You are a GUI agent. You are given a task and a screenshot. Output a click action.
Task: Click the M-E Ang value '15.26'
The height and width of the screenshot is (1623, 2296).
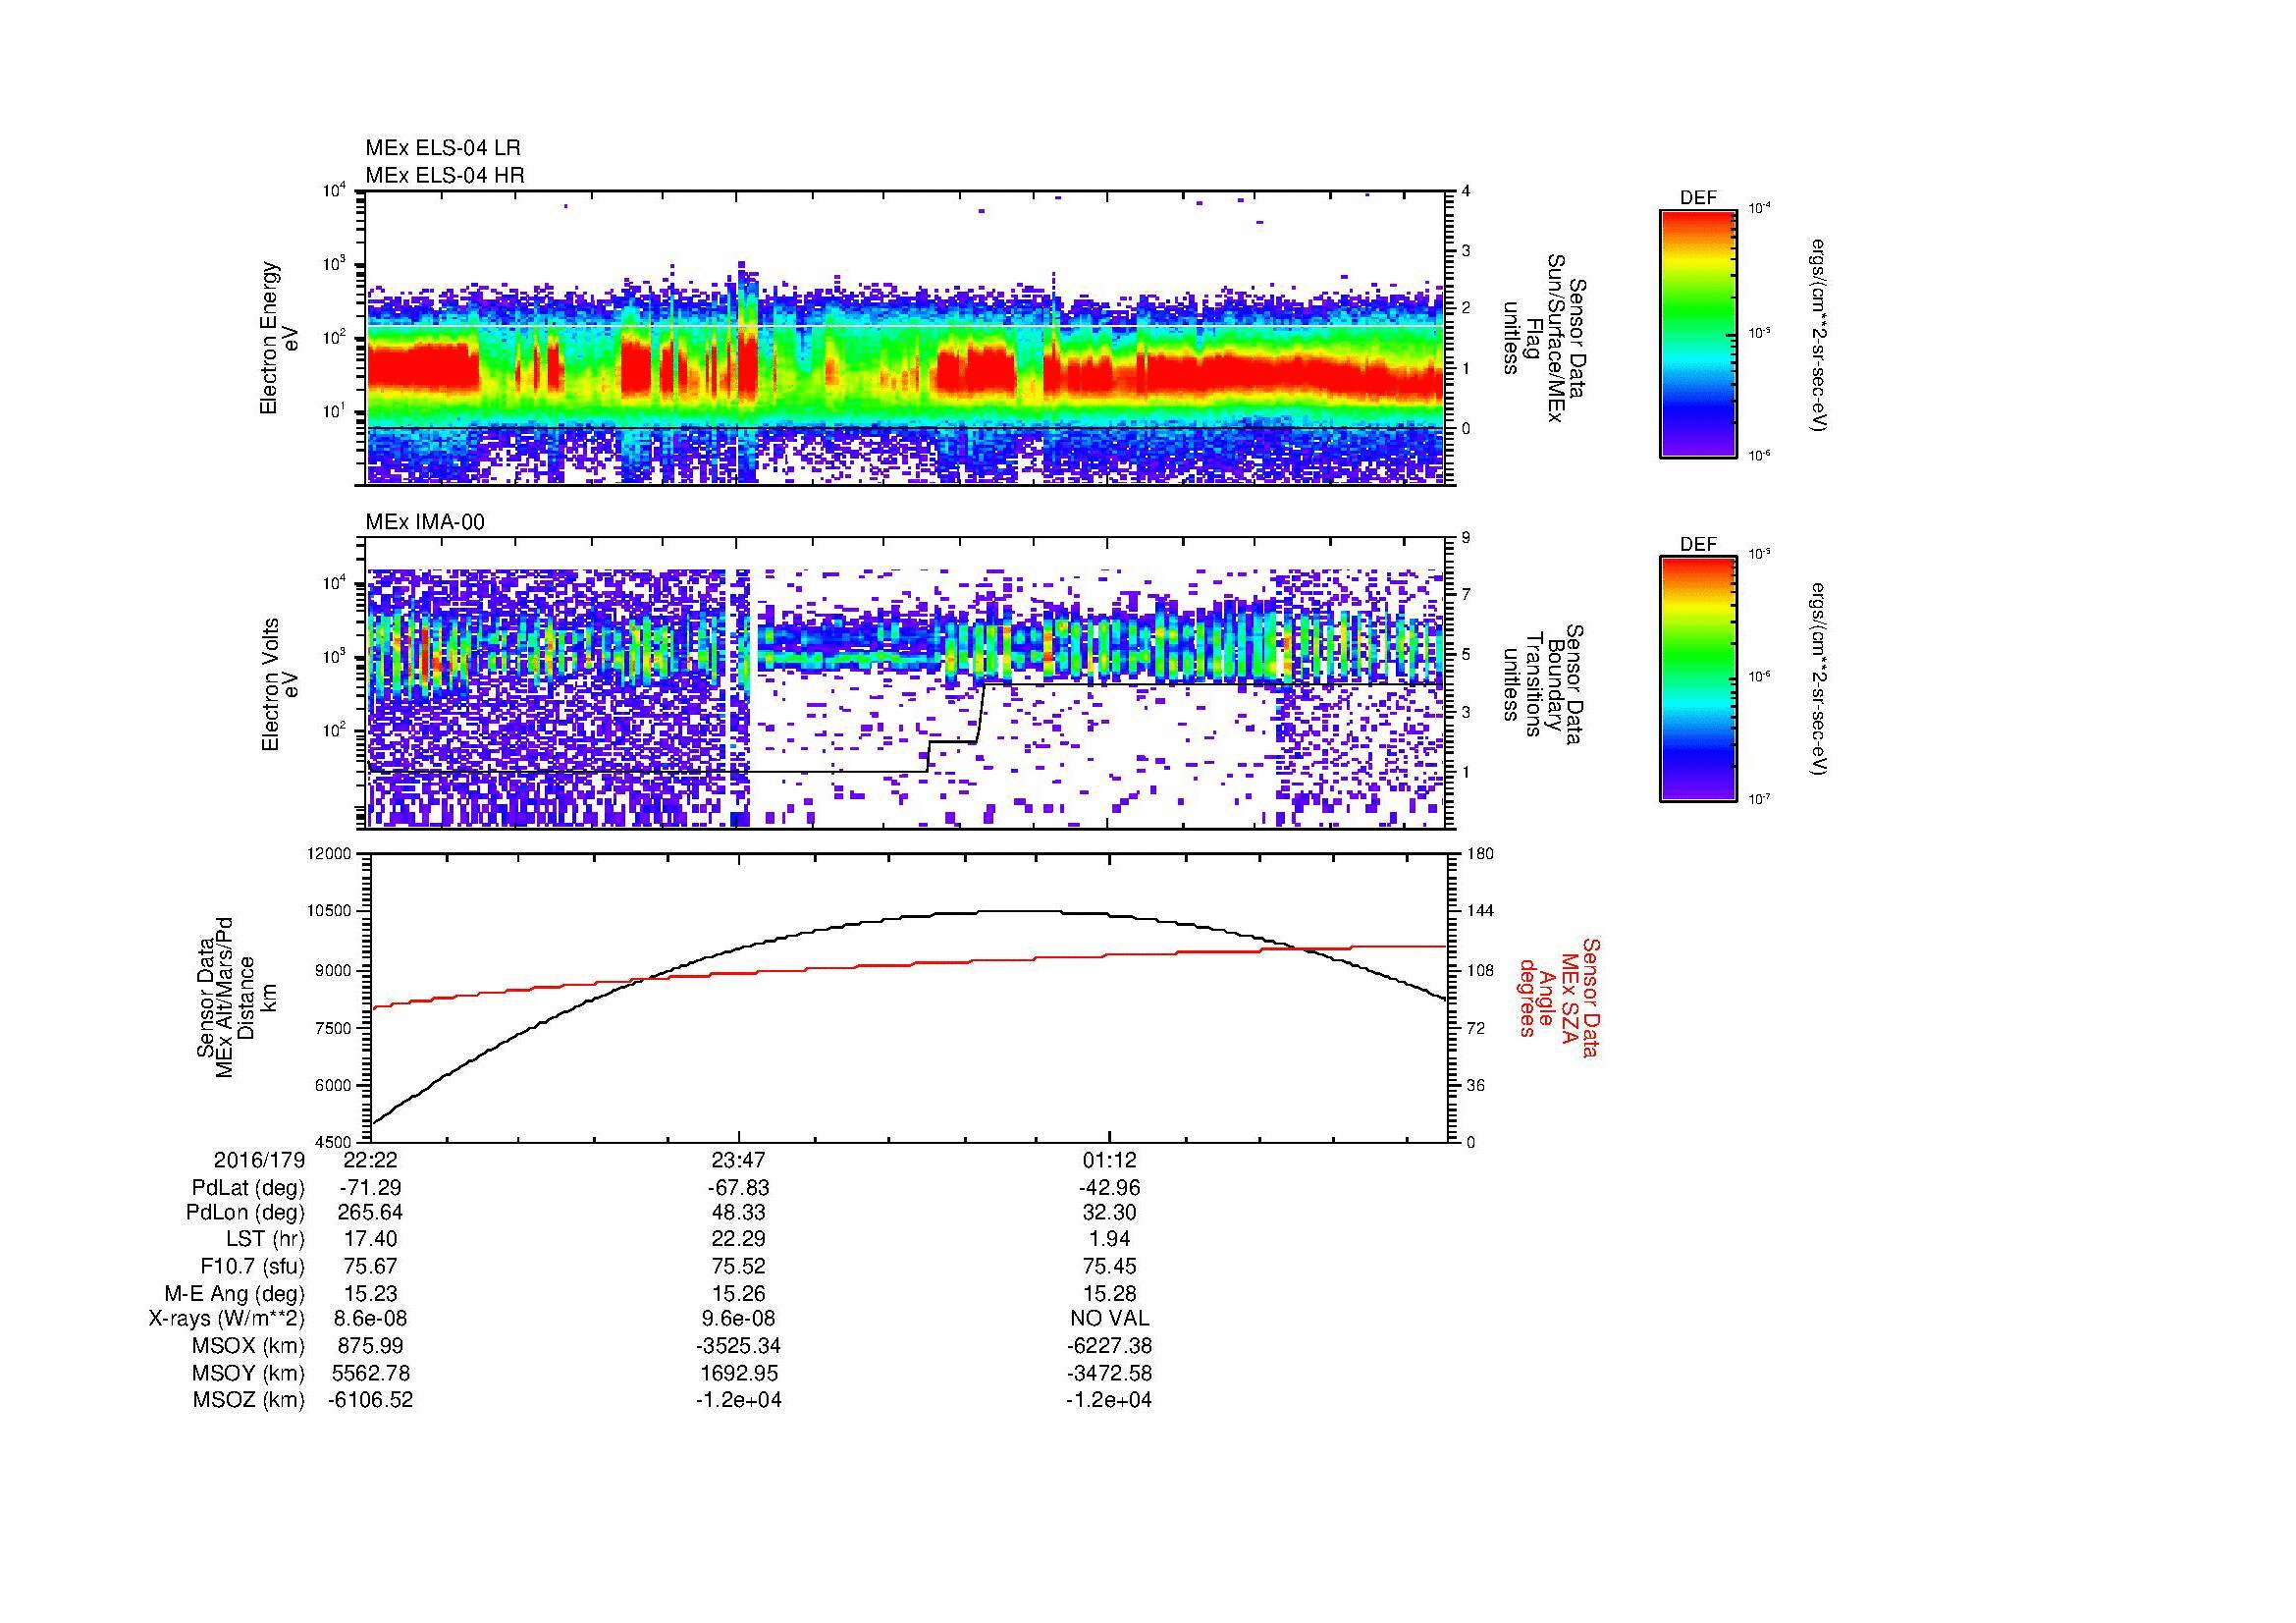[x=739, y=1293]
